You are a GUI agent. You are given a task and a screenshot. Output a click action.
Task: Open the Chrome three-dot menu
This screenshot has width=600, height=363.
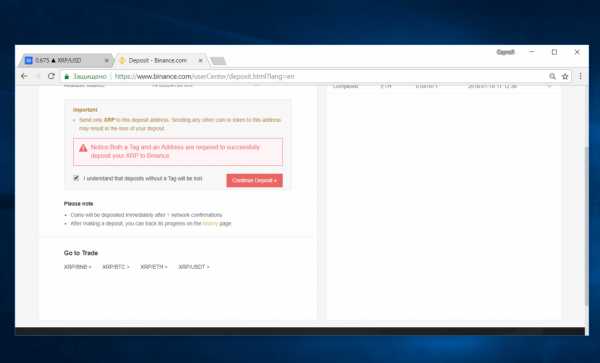(580, 76)
